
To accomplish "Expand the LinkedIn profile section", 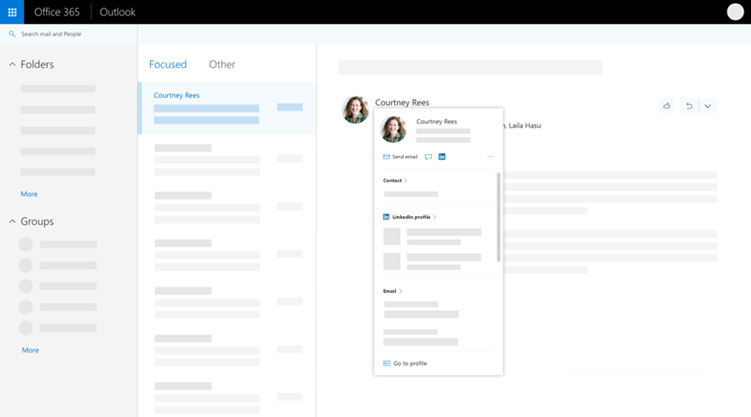I will point(413,217).
